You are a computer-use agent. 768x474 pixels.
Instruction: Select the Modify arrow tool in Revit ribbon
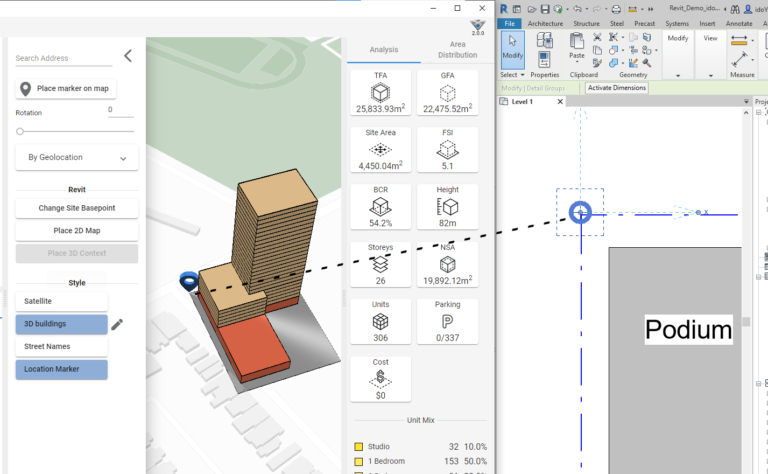513,49
